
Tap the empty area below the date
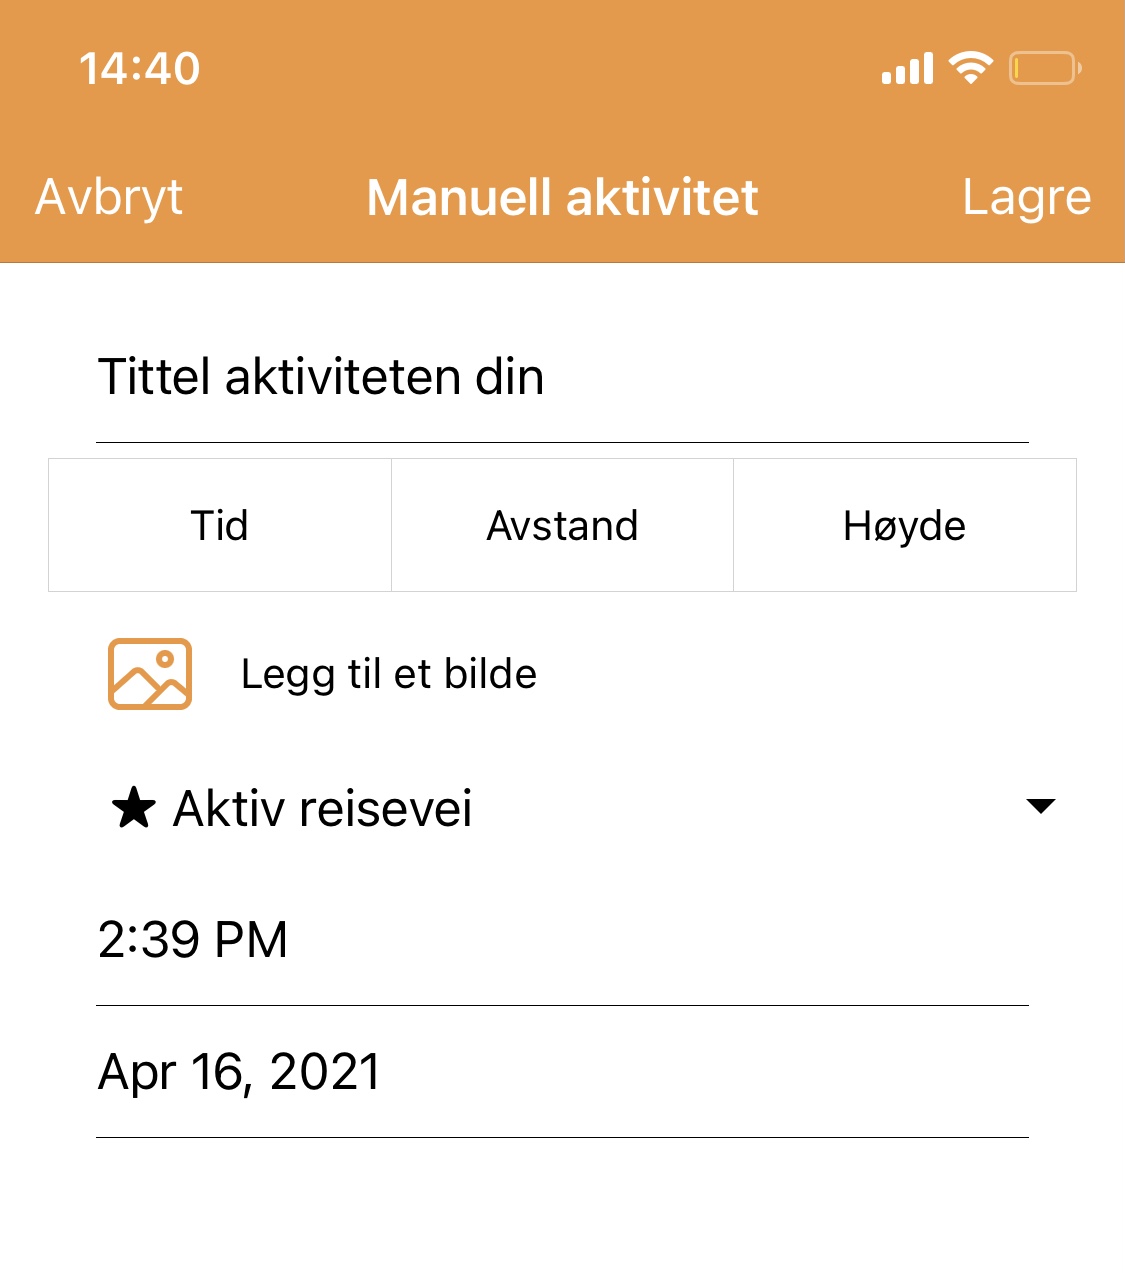point(562,1210)
